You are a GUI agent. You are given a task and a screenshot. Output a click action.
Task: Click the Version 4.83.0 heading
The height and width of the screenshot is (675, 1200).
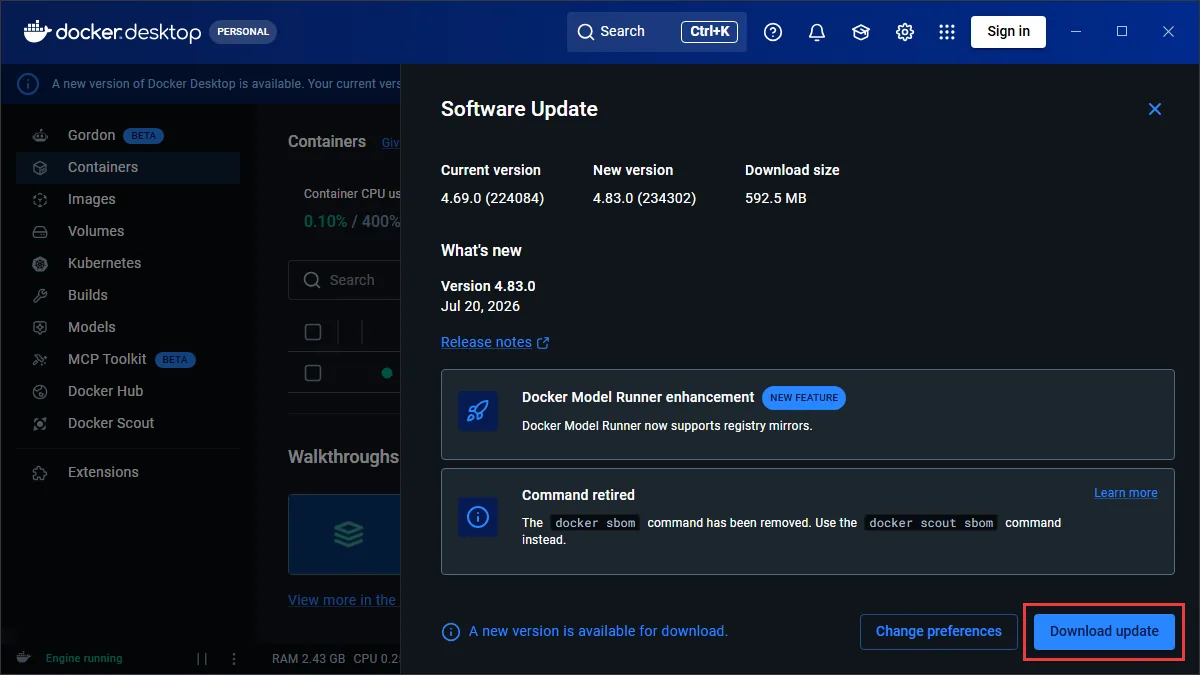[x=488, y=286]
